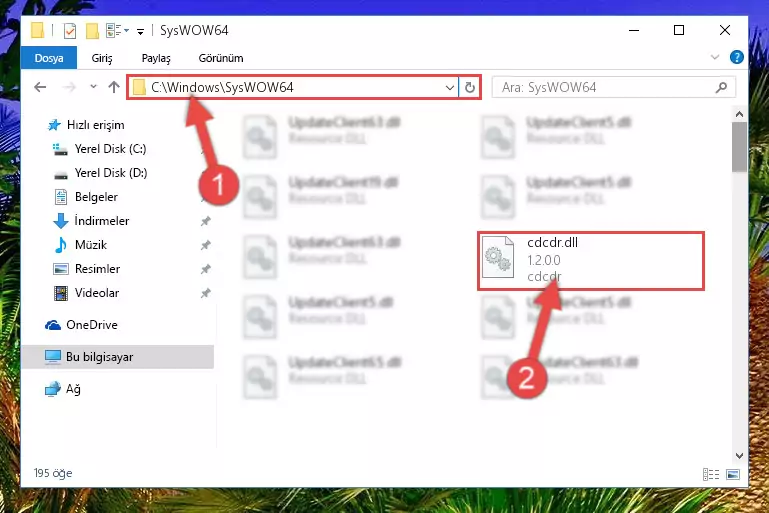Go up one folder level with up arrow
Screen dimensions: 769x513
click(x=114, y=87)
